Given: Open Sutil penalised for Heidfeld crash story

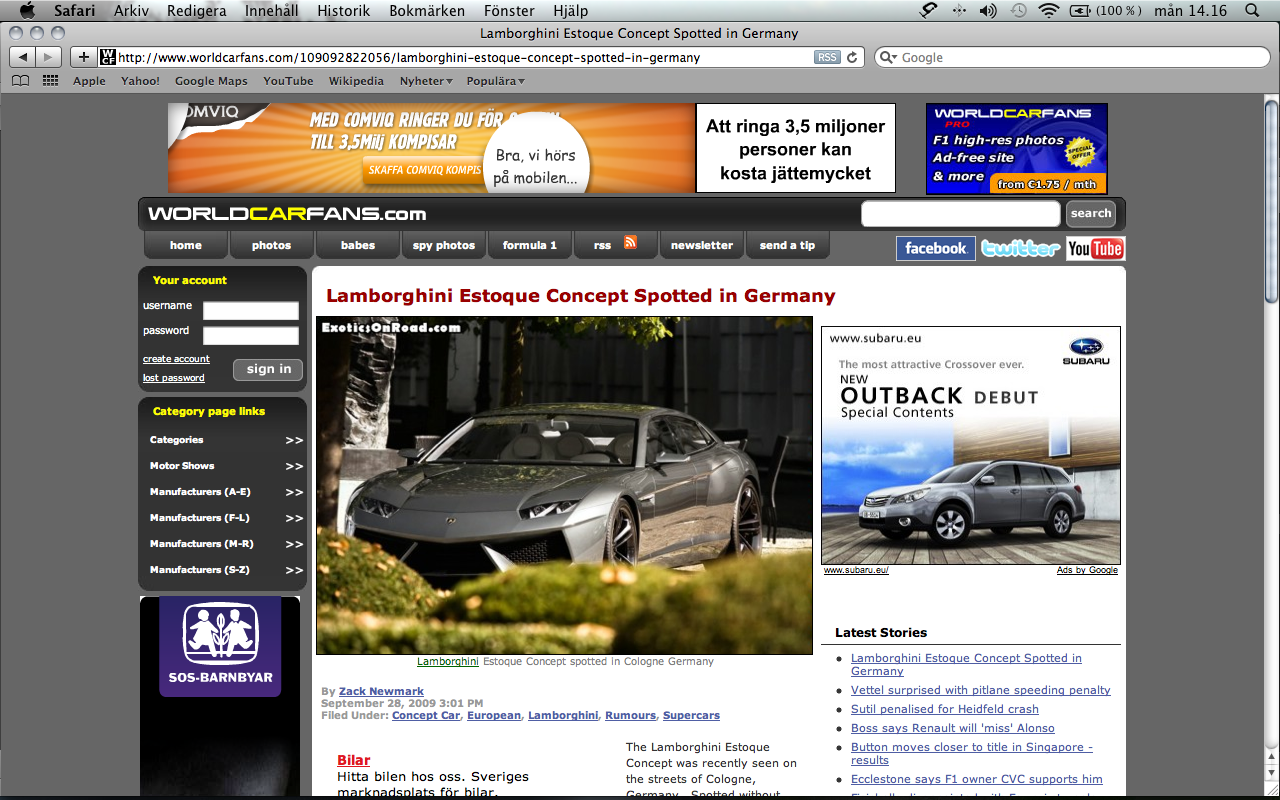Looking at the screenshot, I should click(x=945, y=709).
